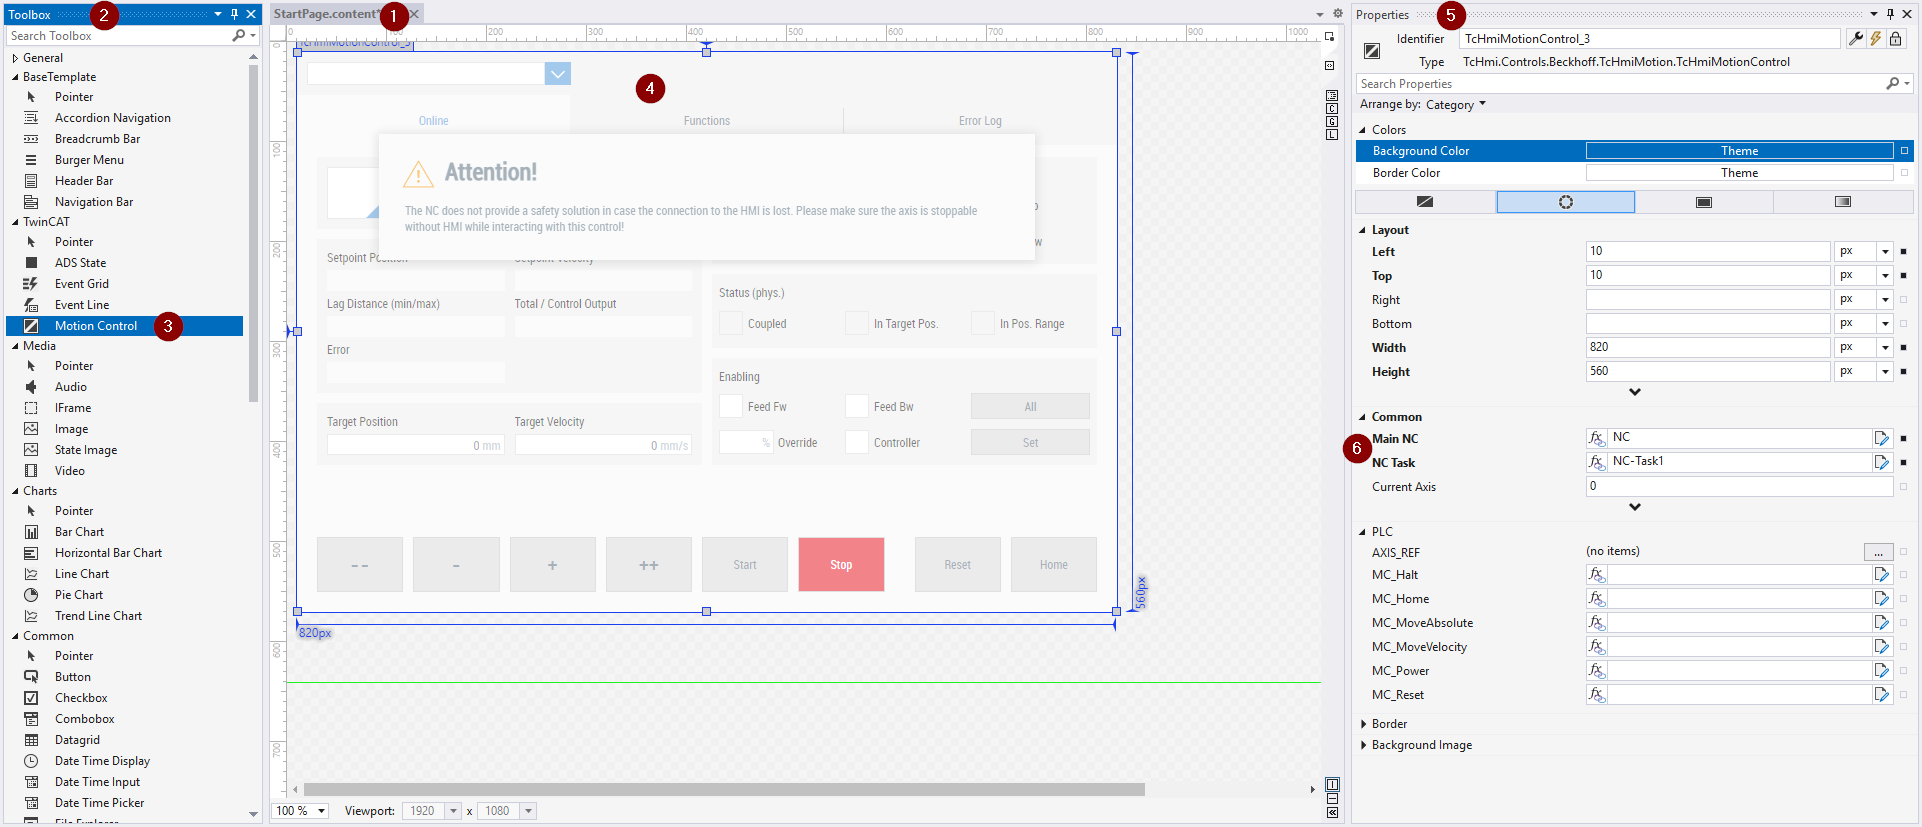This screenshot has height=827, width=1922.
Task: Click the padlock icon in Properties
Action: (x=1895, y=39)
